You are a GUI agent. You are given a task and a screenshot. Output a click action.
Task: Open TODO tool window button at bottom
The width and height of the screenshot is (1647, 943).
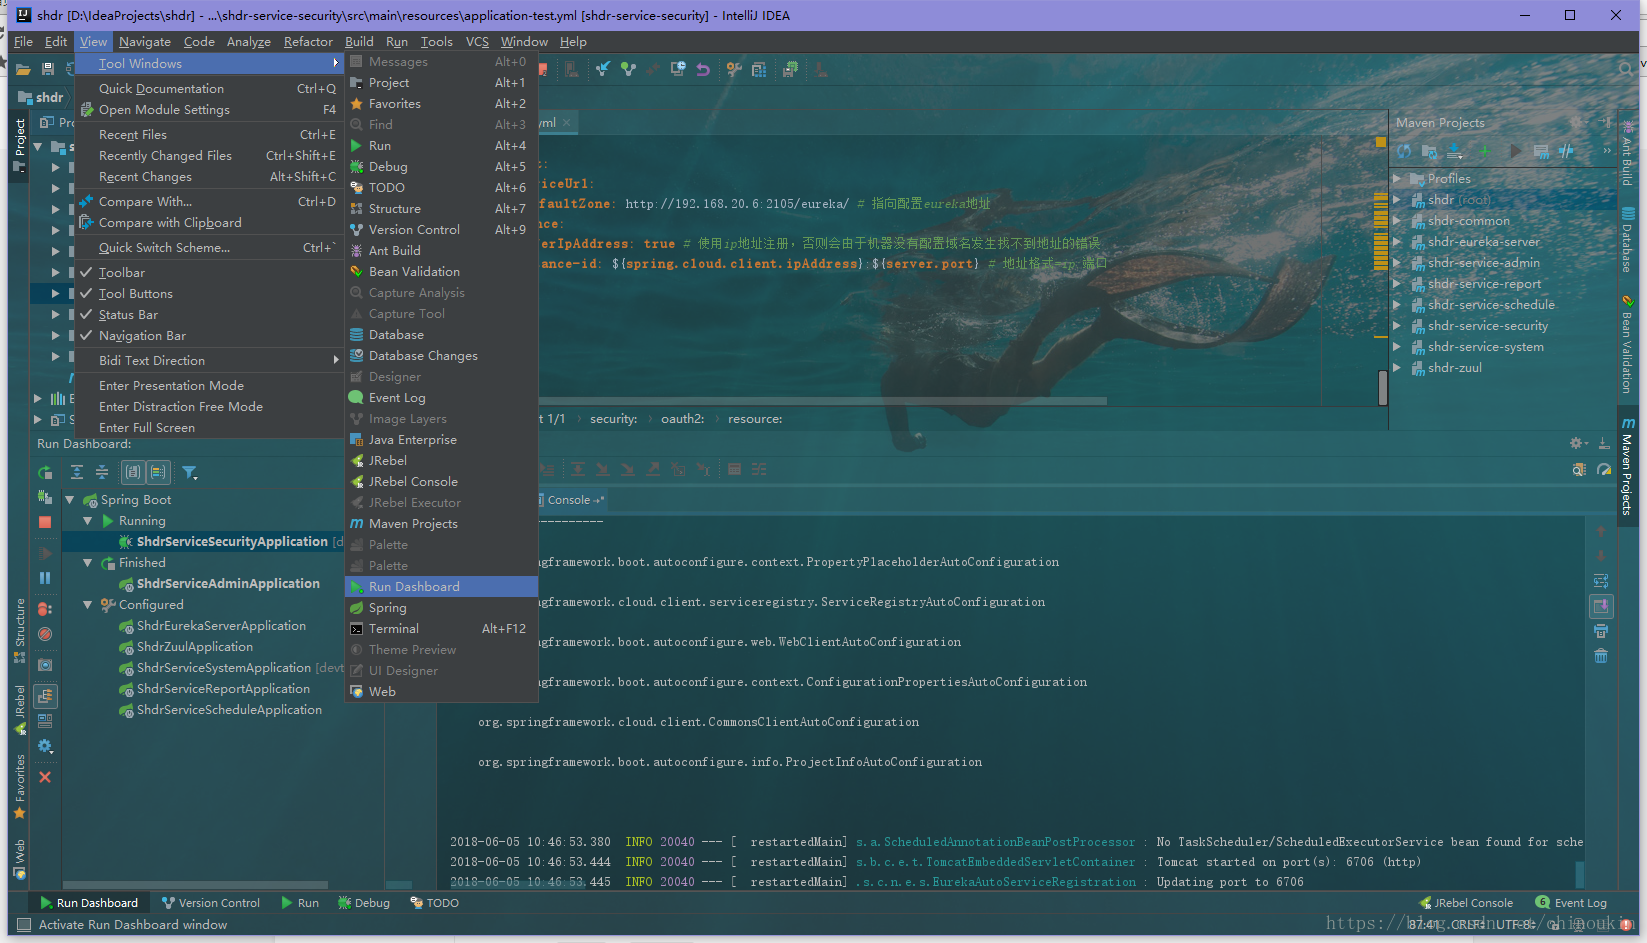(x=435, y=903)
